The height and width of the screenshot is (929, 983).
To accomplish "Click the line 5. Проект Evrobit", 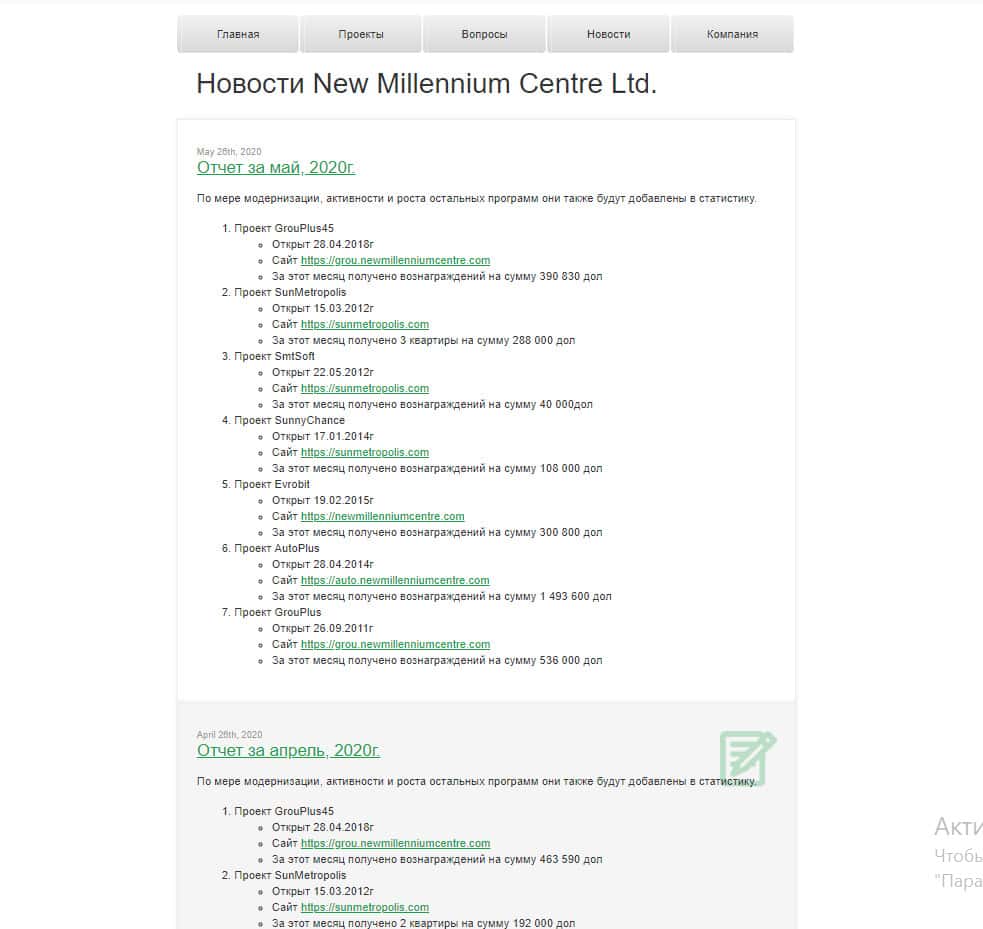I will click(x=265, y=484).
